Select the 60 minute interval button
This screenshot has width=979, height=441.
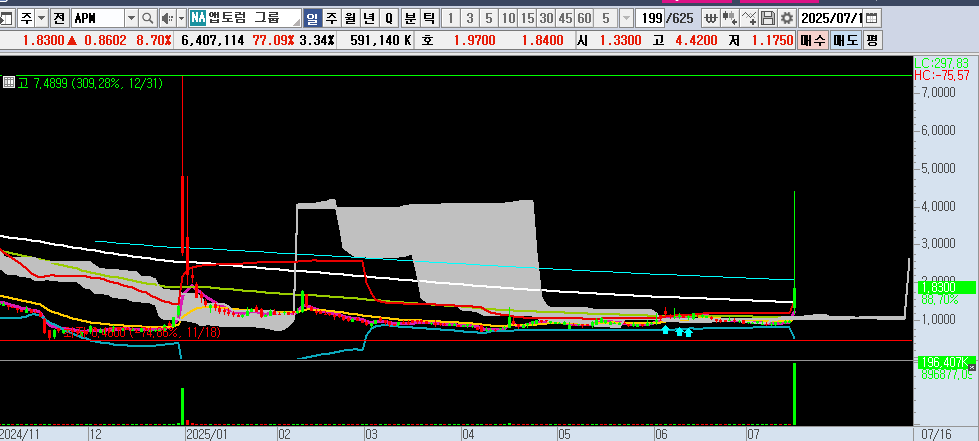tap(584, 18)
